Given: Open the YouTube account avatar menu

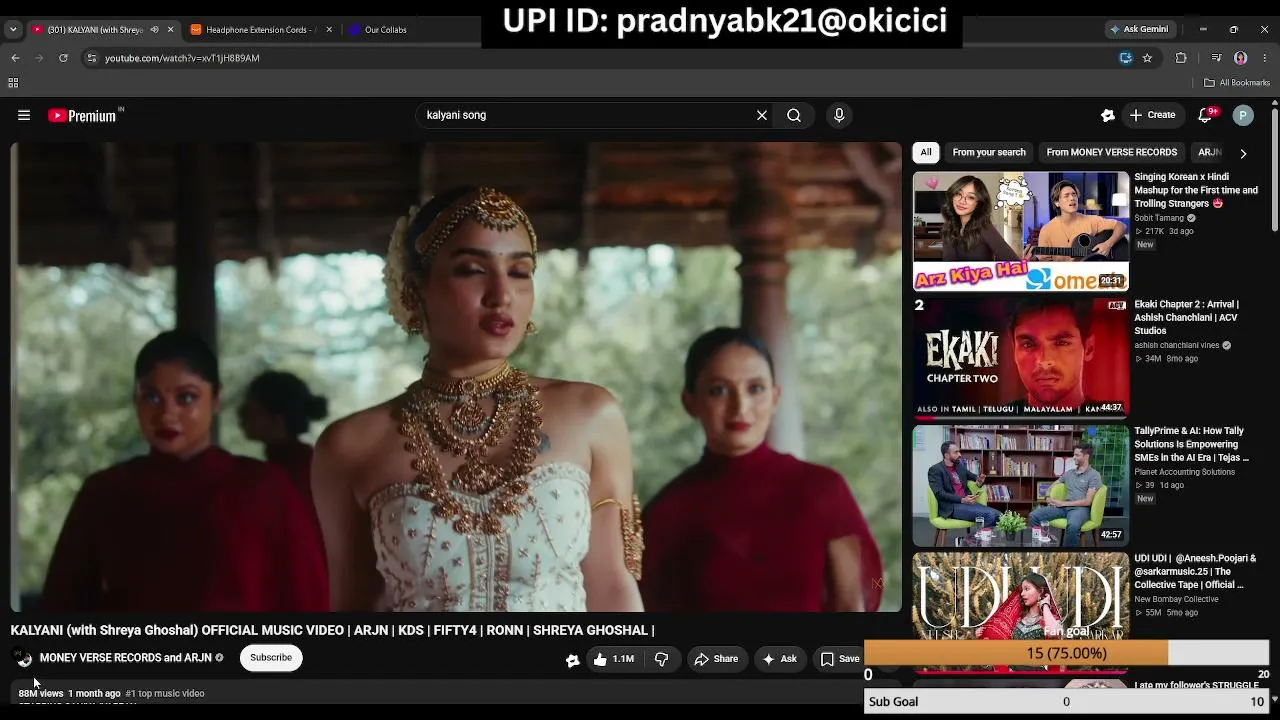Looking at the screenshot, I should pos(1243,115).
